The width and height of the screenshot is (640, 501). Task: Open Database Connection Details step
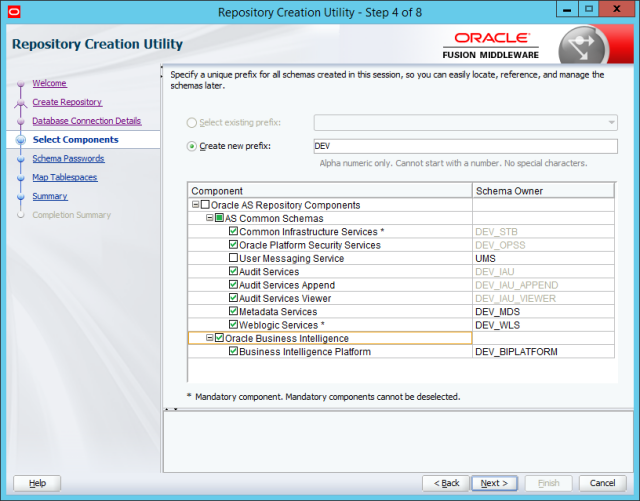(x=87, y=121)
